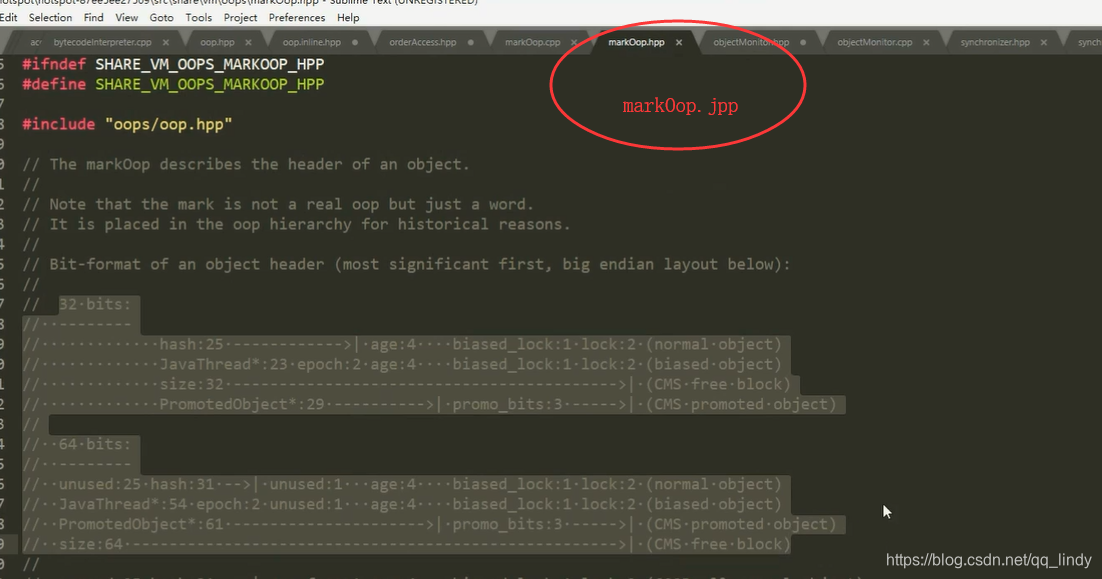
Task: Close the synchronizer.hpp tab
Action: pos(1044,43)
